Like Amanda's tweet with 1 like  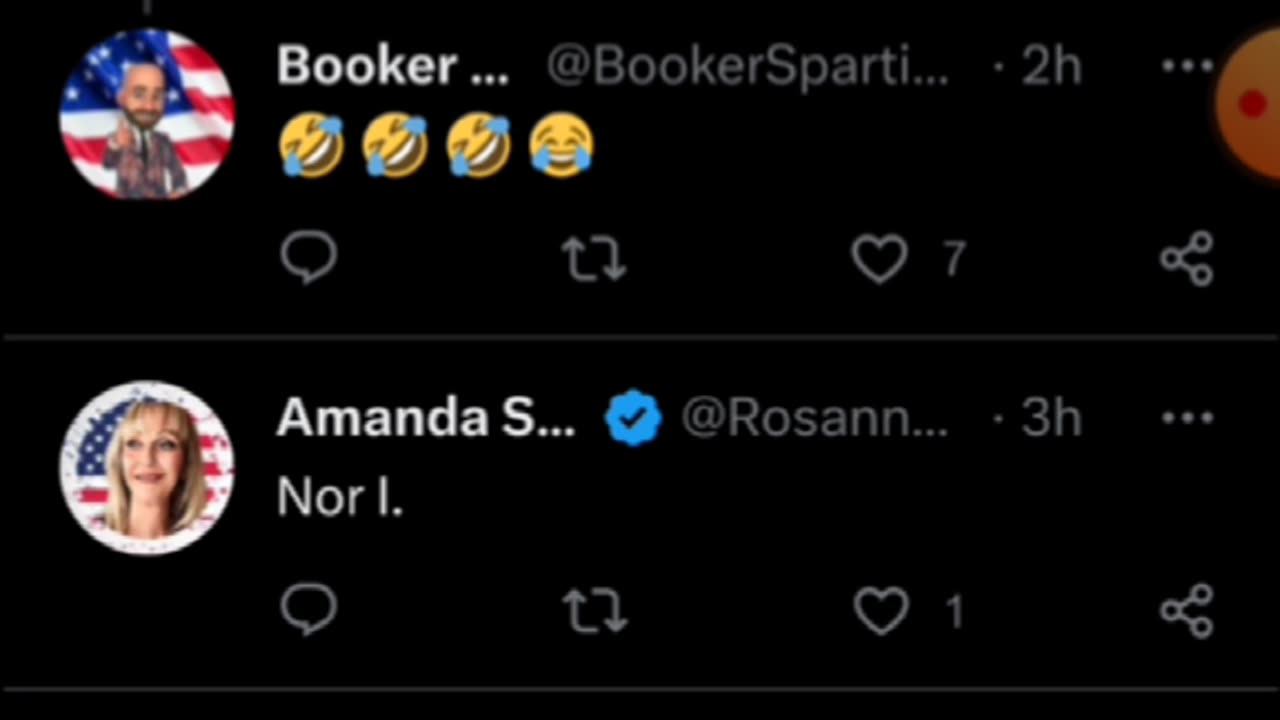pyautogui.click(x=880, y=611)
